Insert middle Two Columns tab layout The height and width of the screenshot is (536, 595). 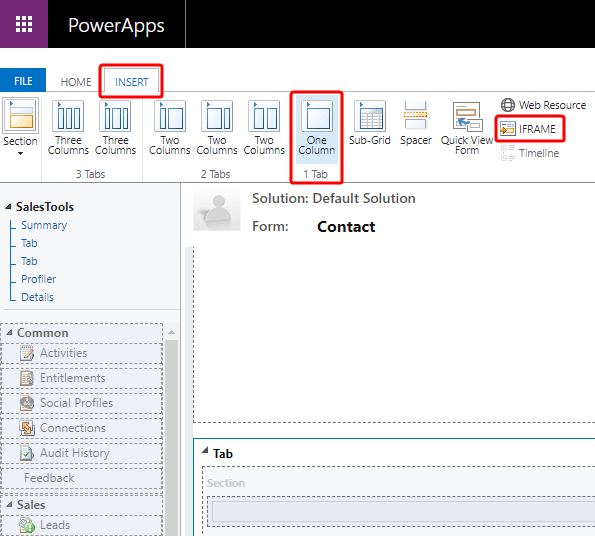pyautogui.click(x=217, y=127)
